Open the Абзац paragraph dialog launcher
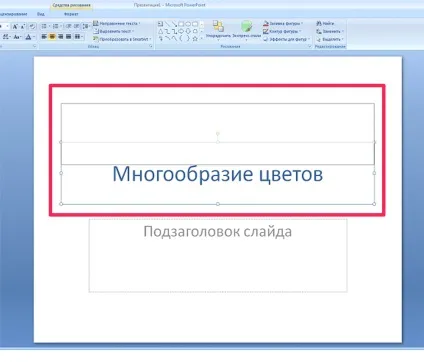The height and width of the screenshot is (362, 424). (151, 47)
